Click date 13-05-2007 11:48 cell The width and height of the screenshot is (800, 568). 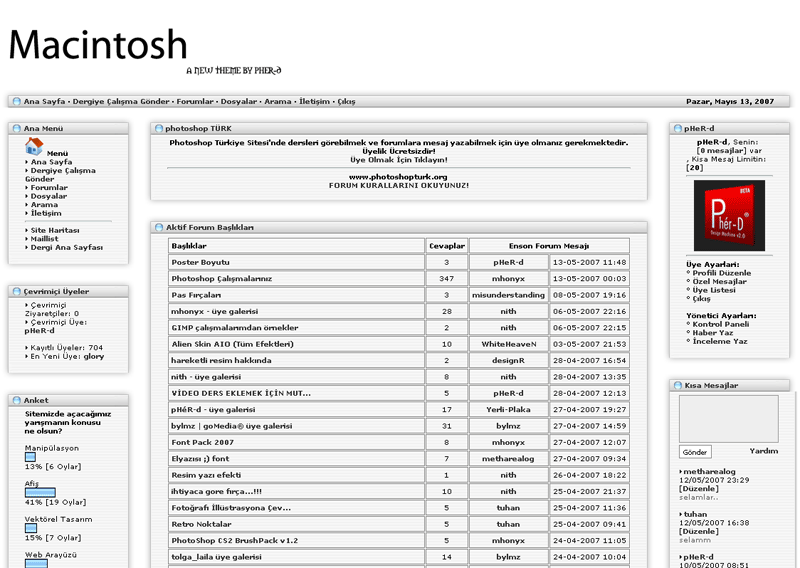pos(589,262)
